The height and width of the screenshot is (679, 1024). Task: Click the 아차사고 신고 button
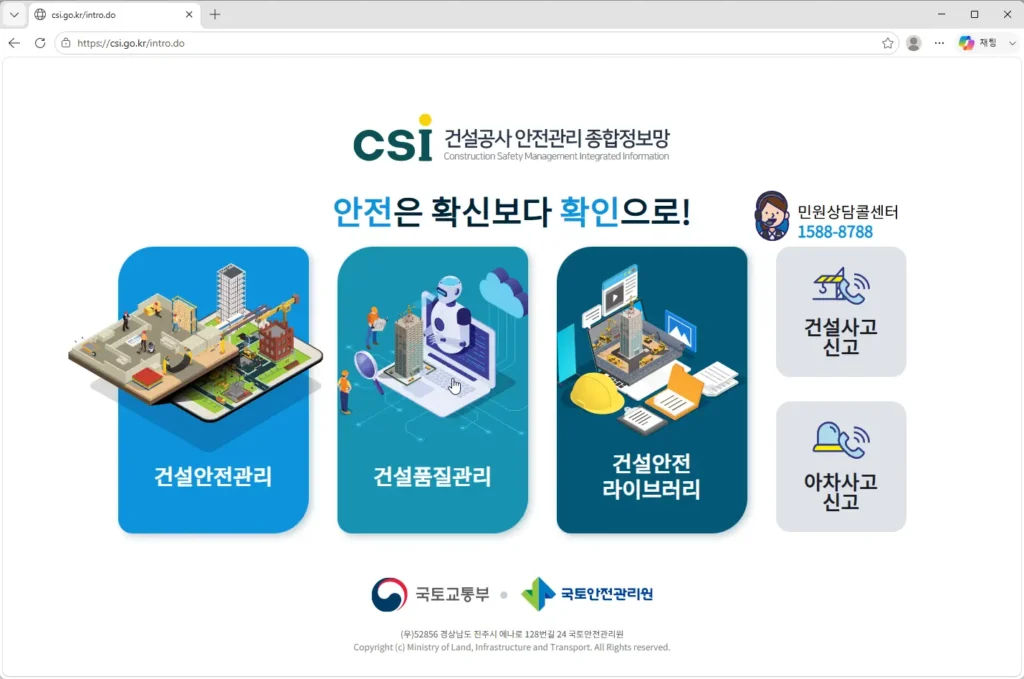[x=841, y=466]
